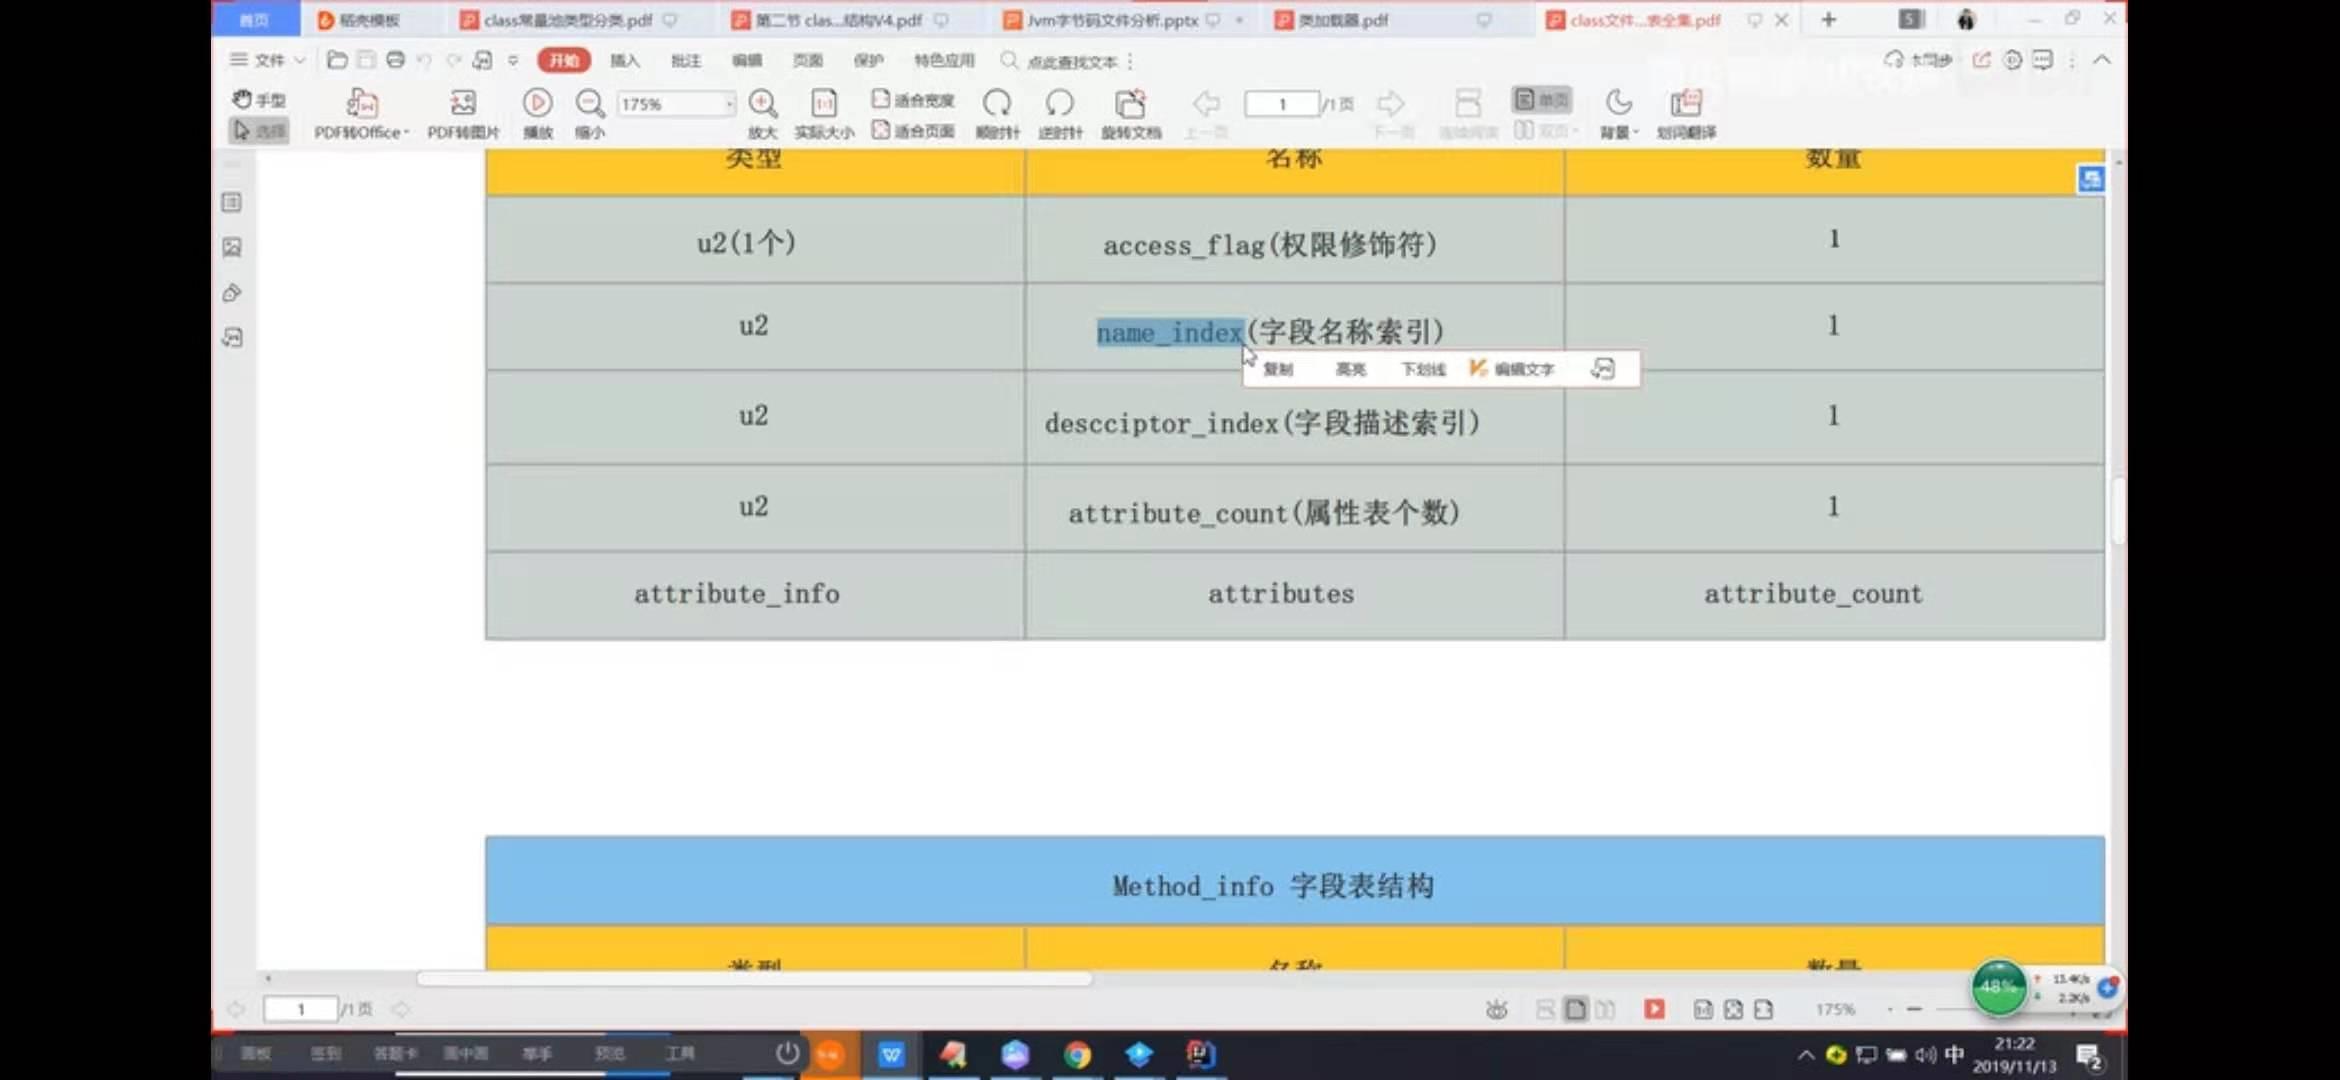The width and height of the screenshot is (2340, 1080).
Task: Click the translate icon in selection popup
Action: pyautogui.click(x=1603, y=369)
